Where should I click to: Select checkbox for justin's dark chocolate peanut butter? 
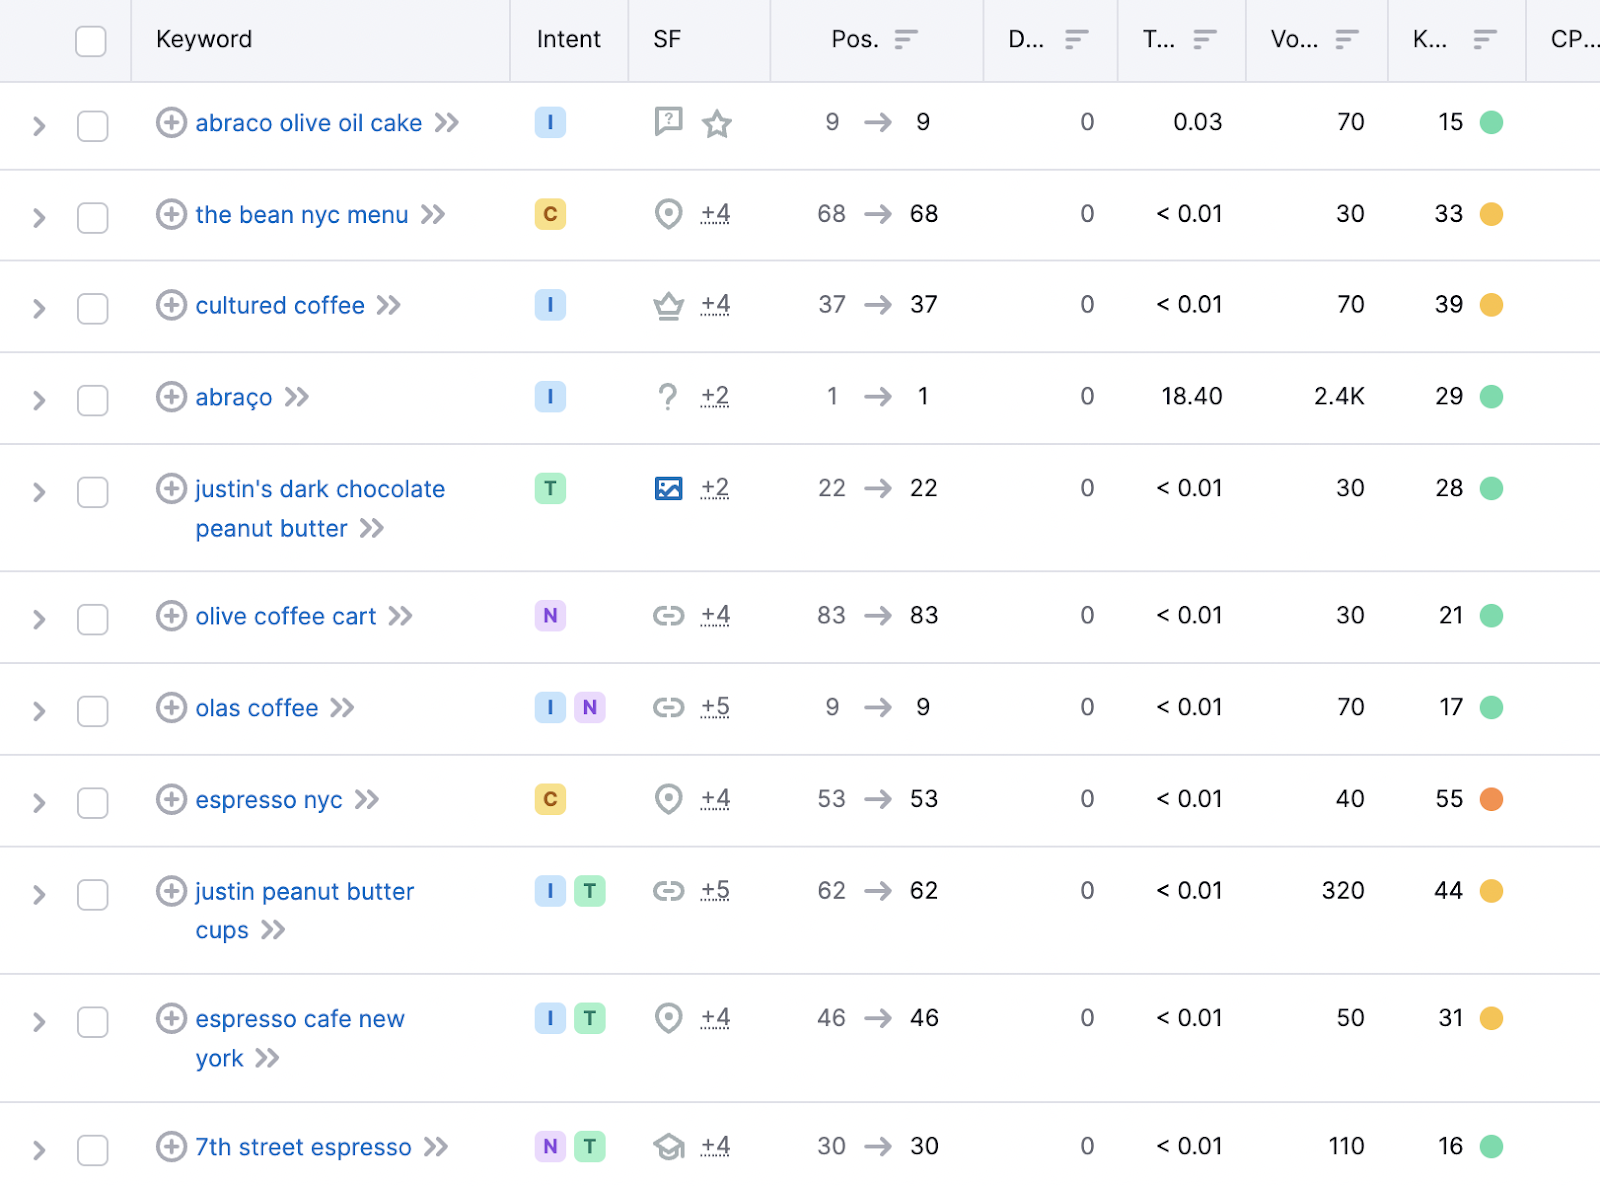point(93,492)
